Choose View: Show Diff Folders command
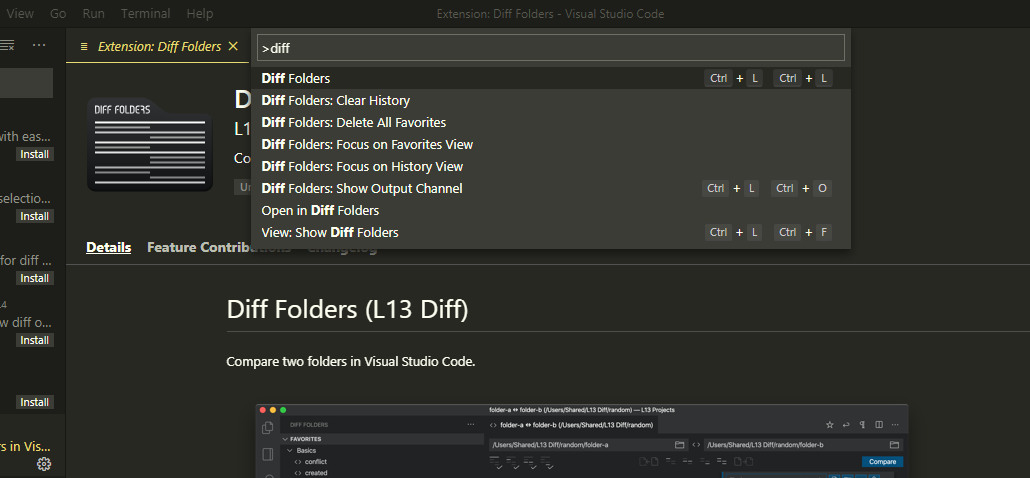The width and height of the screenshot is (1030, 478). [550, 232]
